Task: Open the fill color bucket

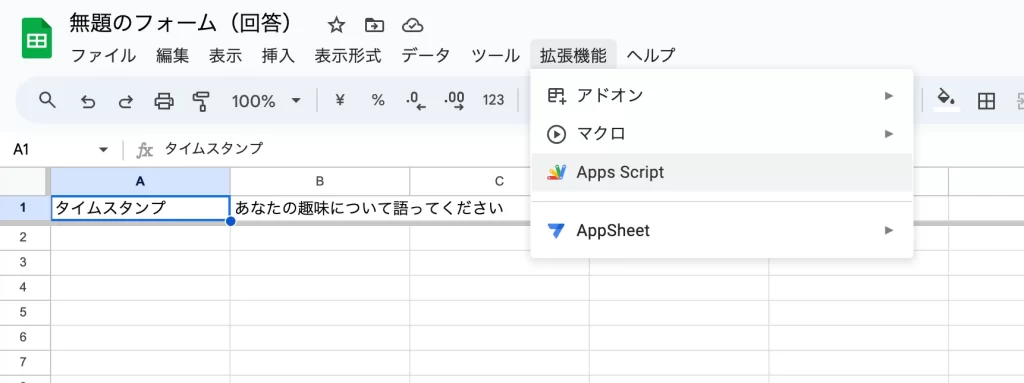Action: pos(946,99)
